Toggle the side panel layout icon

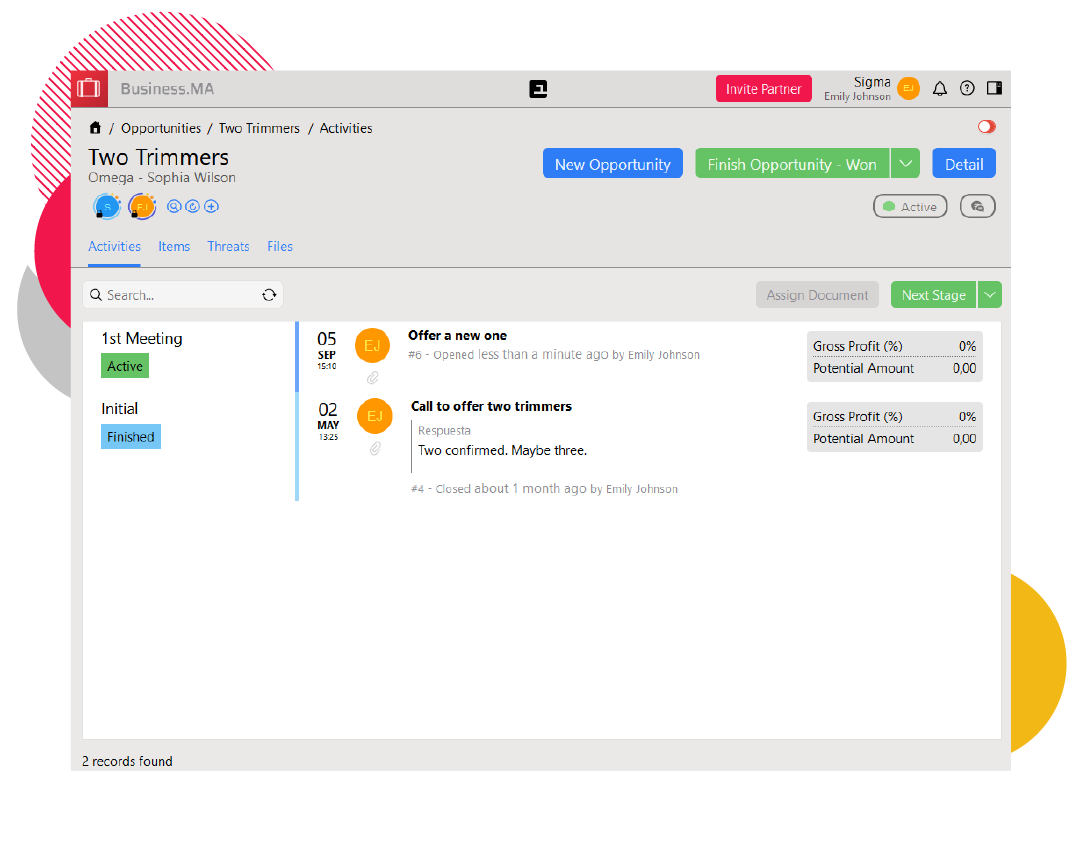pos(994,88)
